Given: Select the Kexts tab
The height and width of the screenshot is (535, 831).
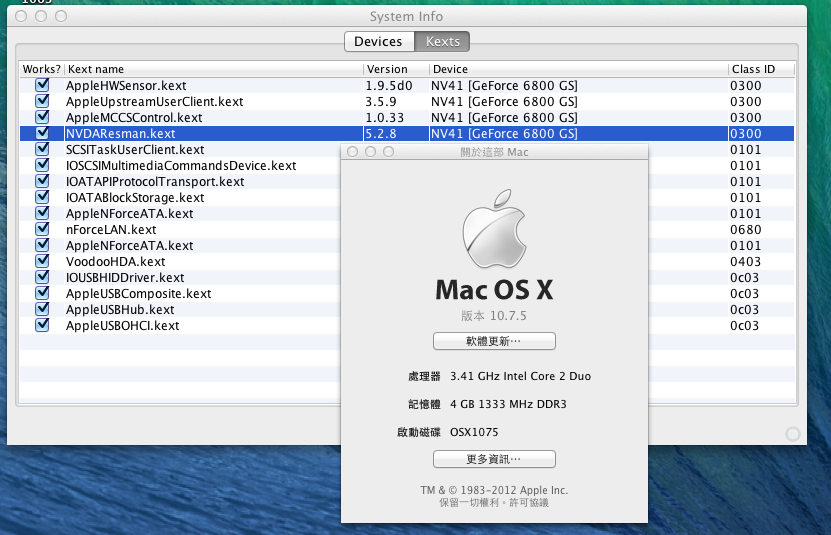Looking at the screenshot, I should pyautogui.click(x=442, y=41).
